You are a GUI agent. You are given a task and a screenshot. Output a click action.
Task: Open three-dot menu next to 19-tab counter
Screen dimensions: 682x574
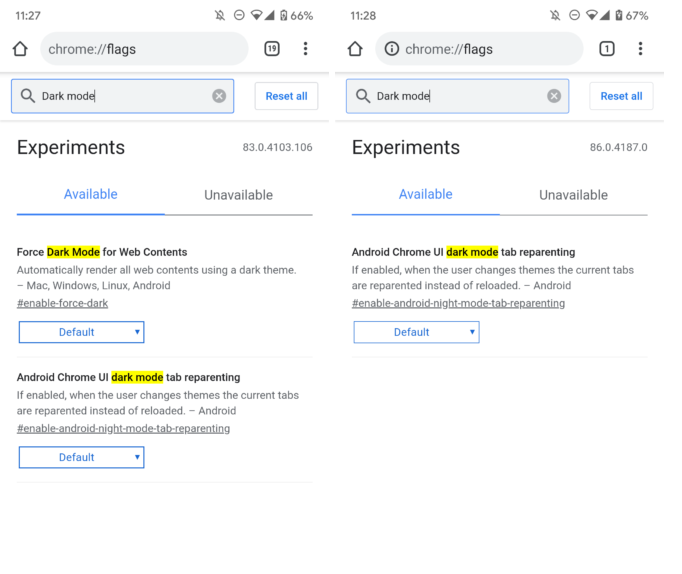point(305,49)
